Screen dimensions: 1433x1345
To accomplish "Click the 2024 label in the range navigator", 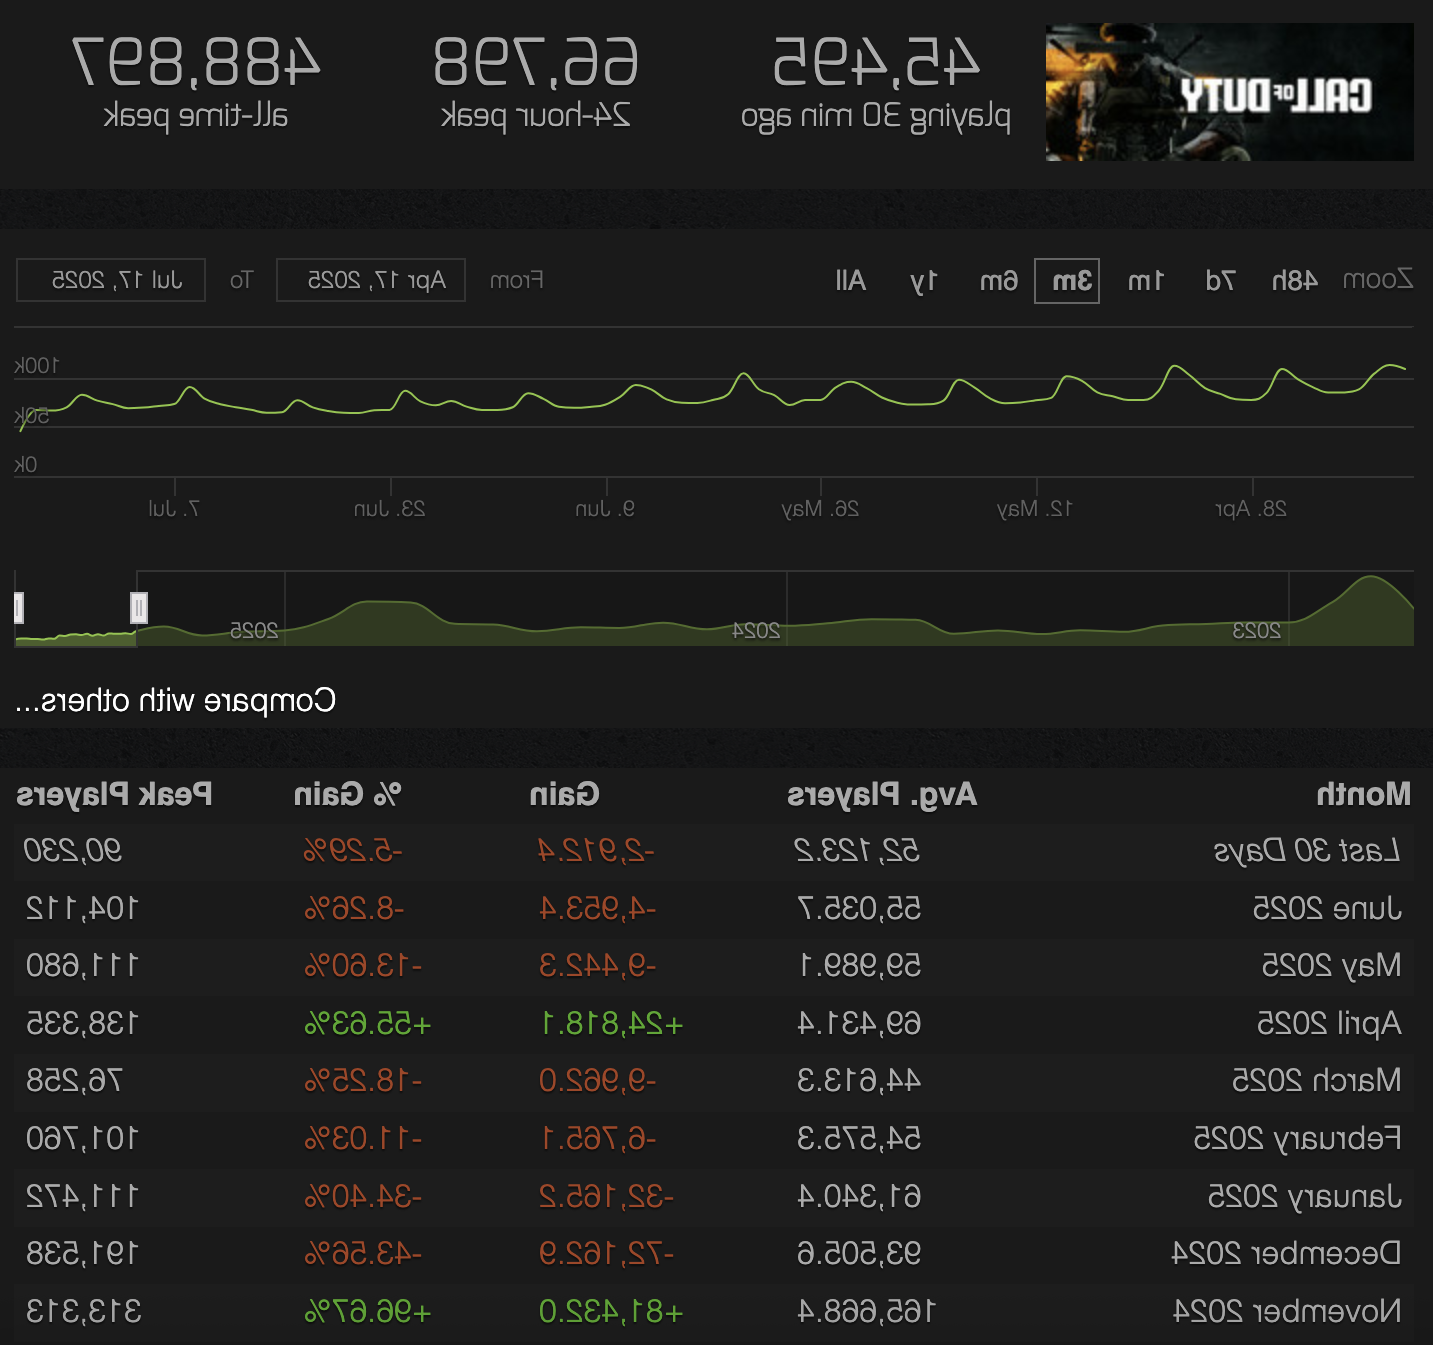I will click(x=756, y=631).
